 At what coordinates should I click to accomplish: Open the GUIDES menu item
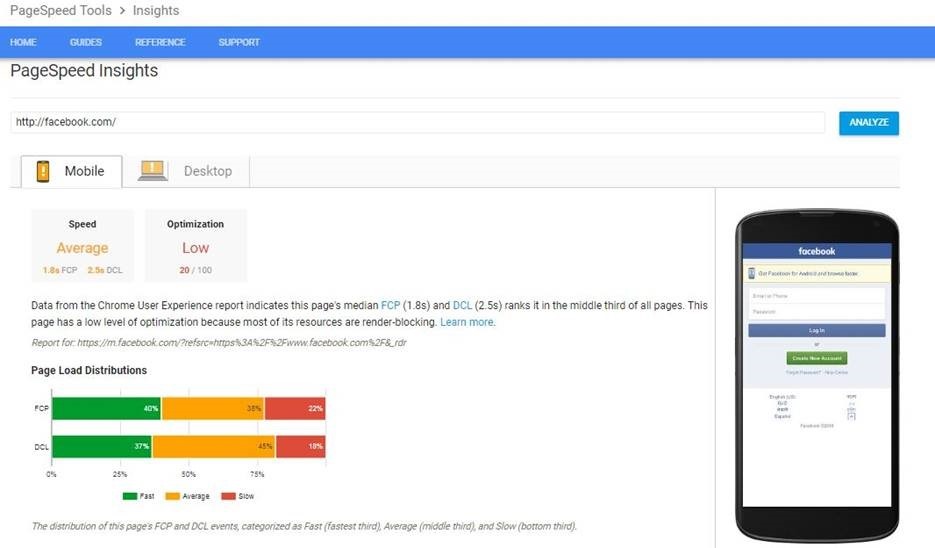pyautogui.click(x=86, y=43)
